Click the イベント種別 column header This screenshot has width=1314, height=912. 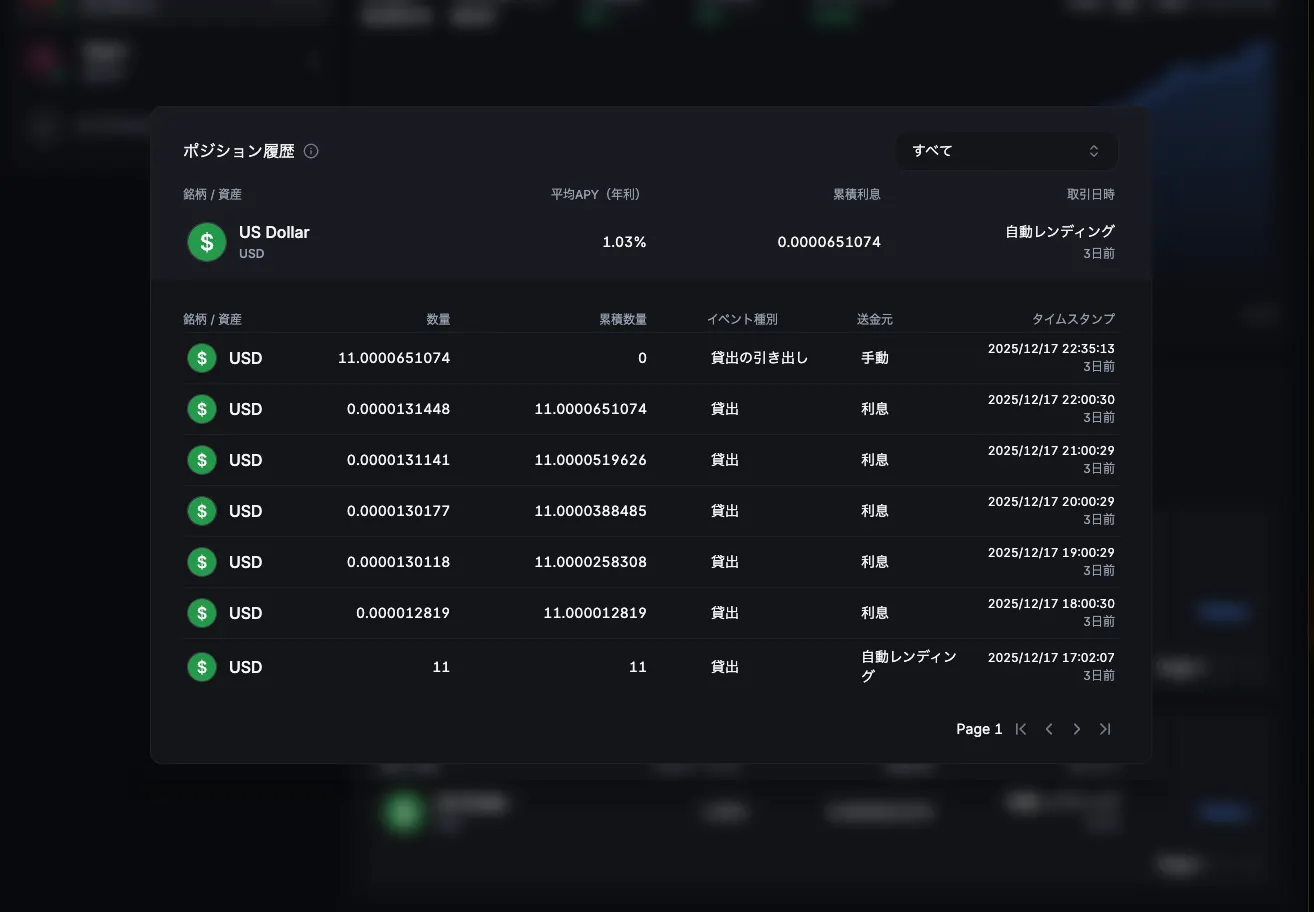click(742, 319)
